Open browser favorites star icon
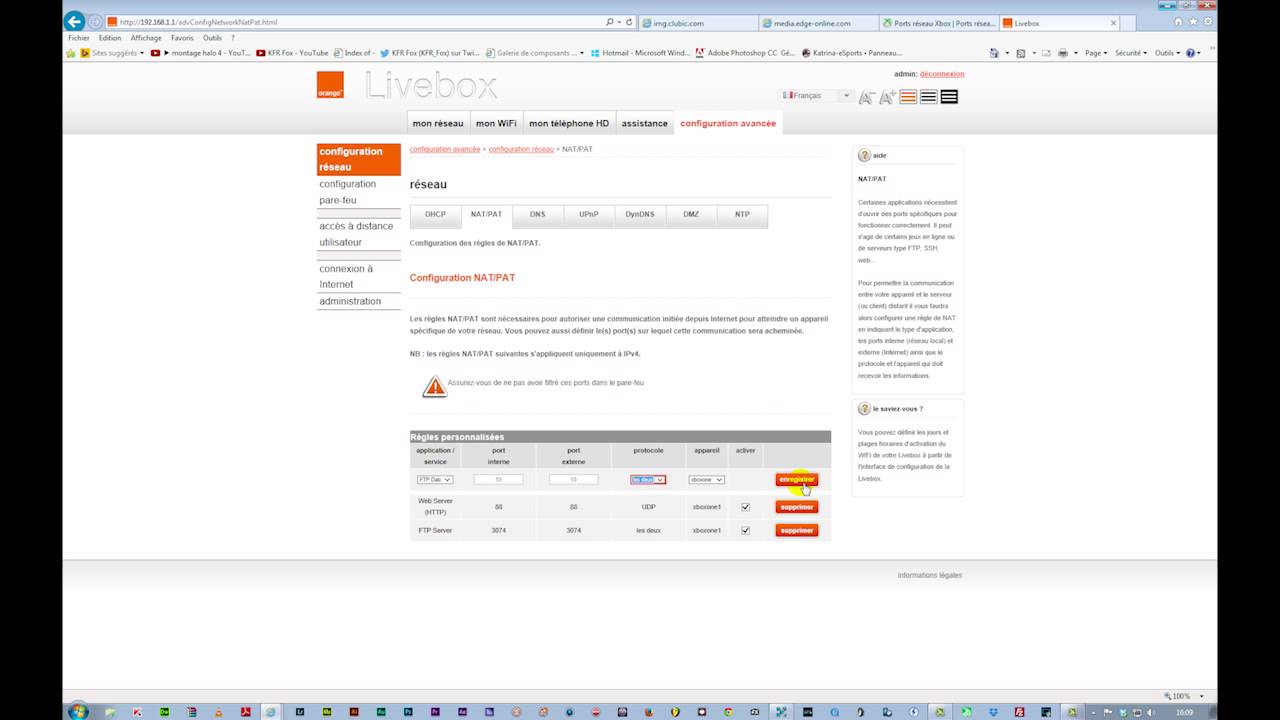 coord(1193,22)
